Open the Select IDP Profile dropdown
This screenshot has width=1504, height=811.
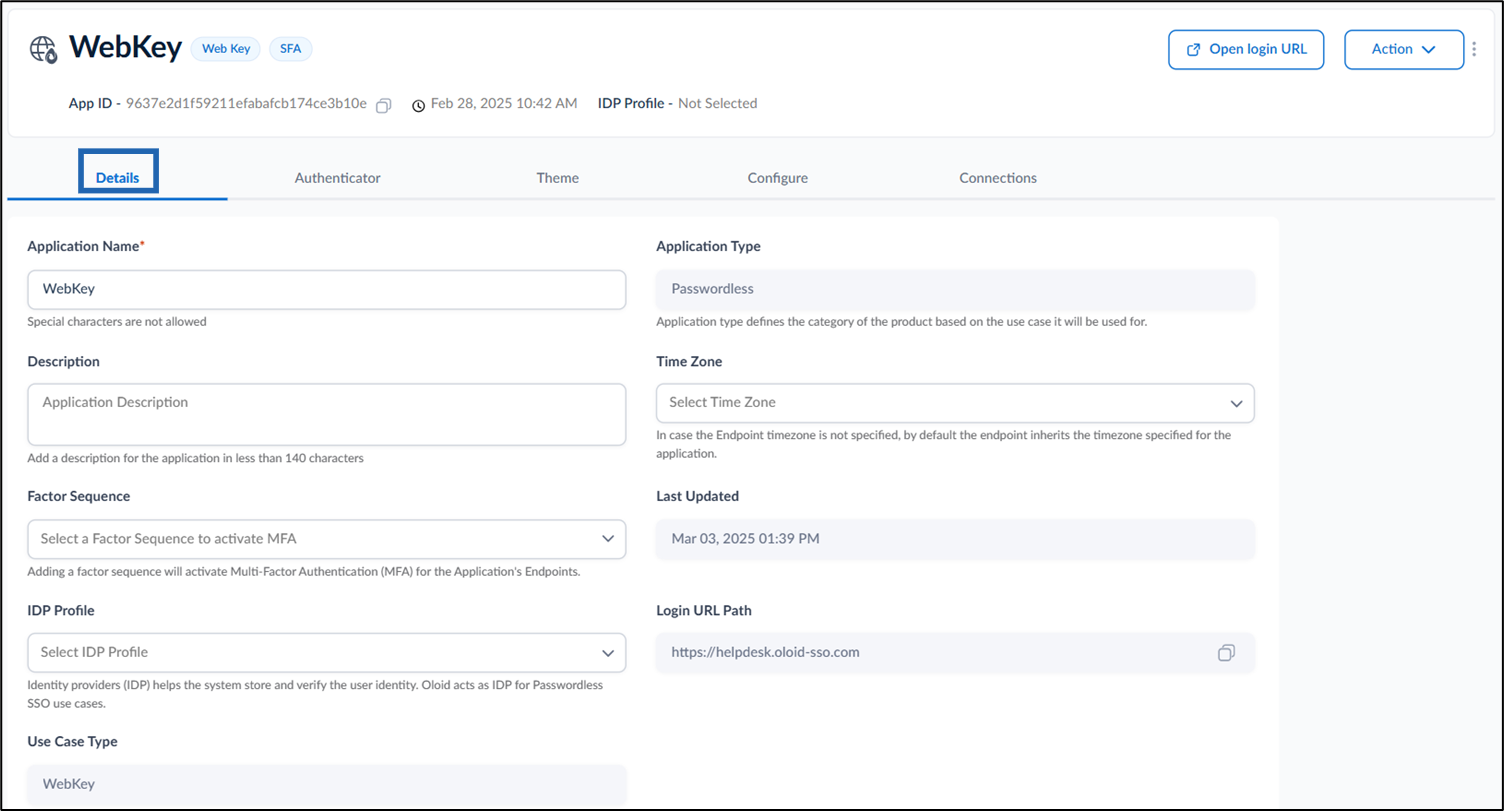tap(327, 653)
